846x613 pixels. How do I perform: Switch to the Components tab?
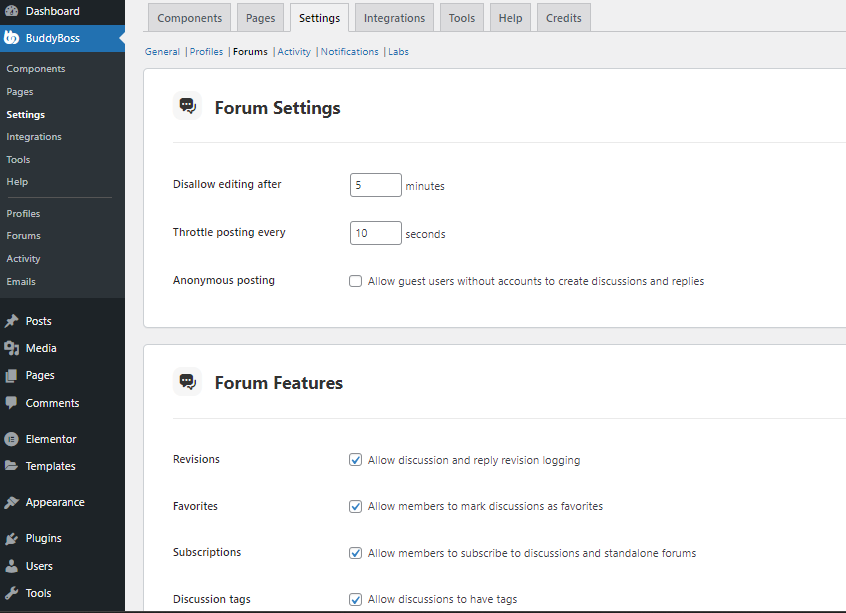click(189, 18)
